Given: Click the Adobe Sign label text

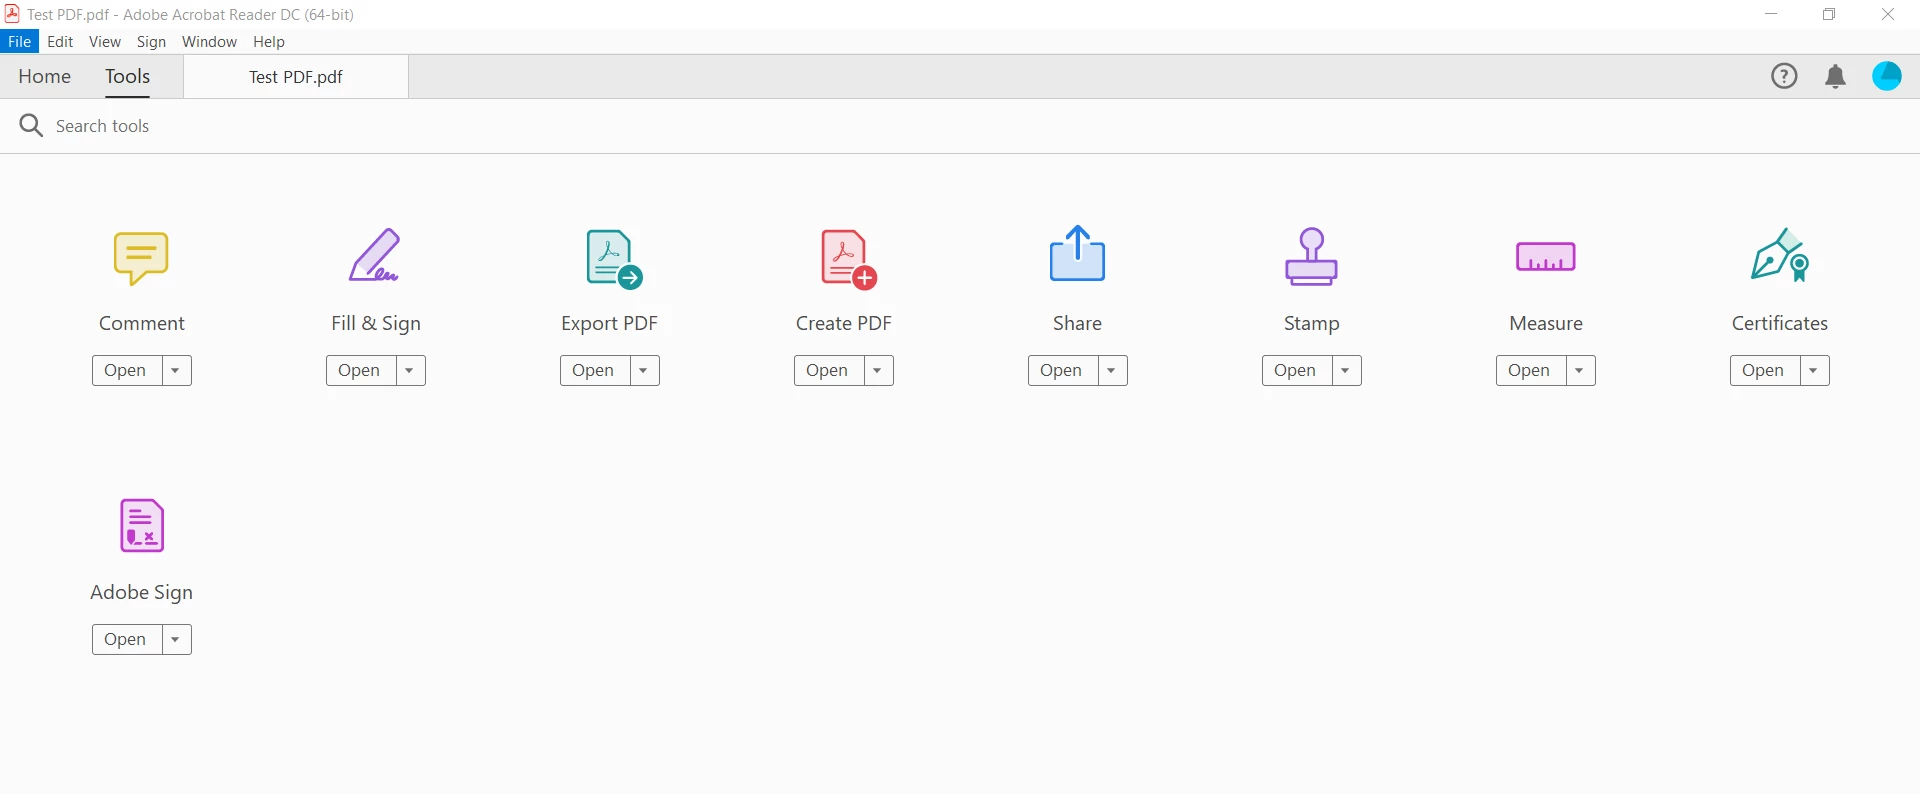Looking at the screenshot, I should pyautogui.click(x=141, y=592).
